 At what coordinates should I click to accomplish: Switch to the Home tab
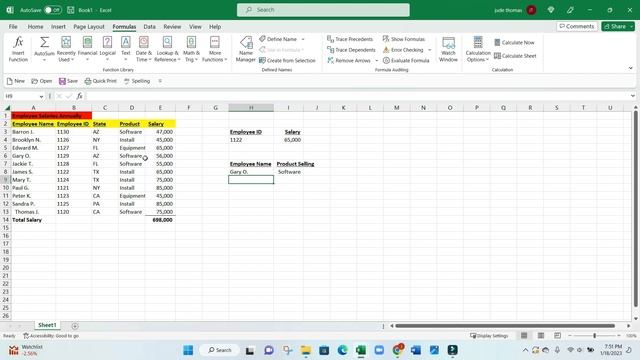[x=36, y=27]
